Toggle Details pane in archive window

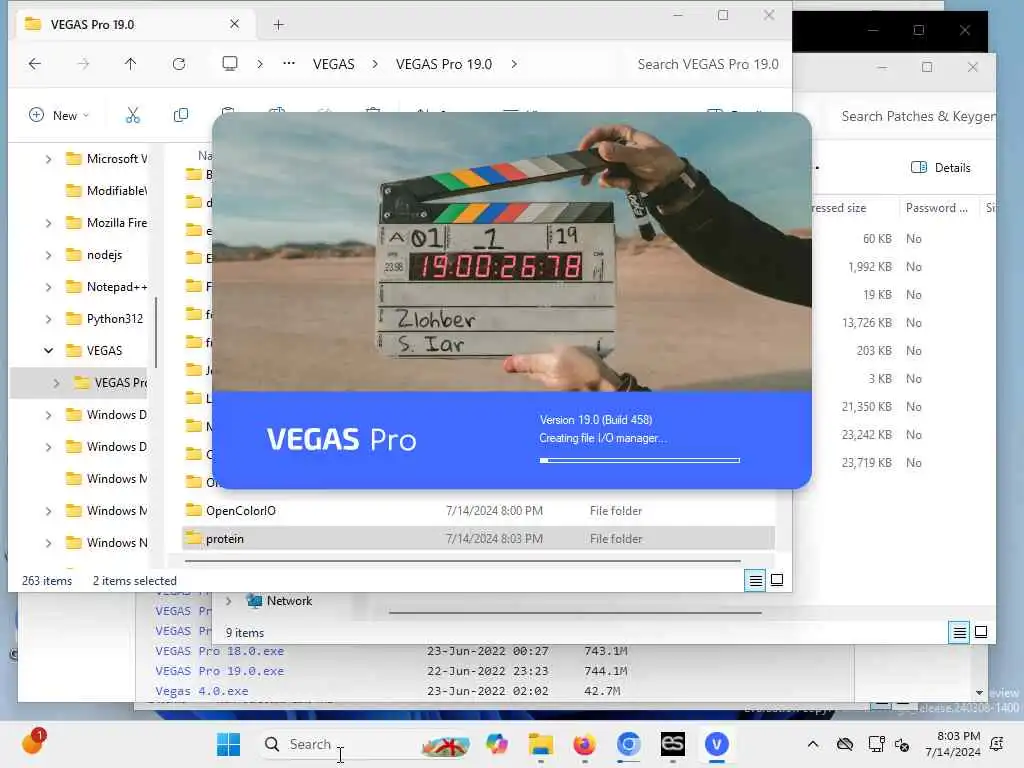(941, 168)
